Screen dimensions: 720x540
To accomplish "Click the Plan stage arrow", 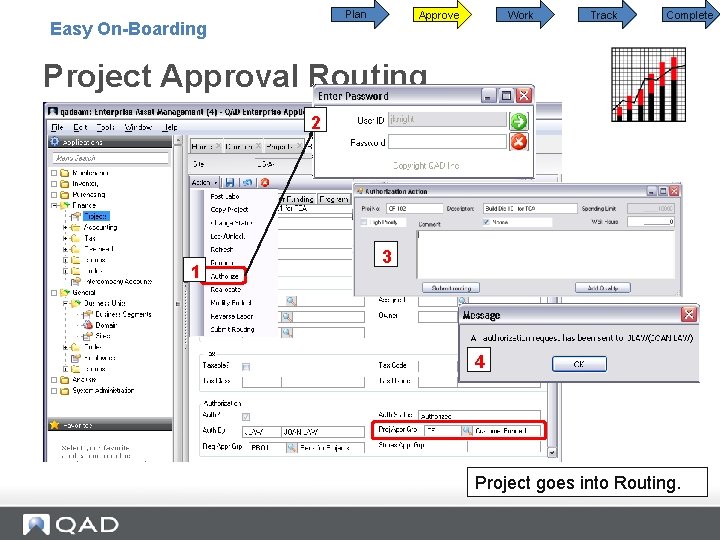I will click(360, 14).
